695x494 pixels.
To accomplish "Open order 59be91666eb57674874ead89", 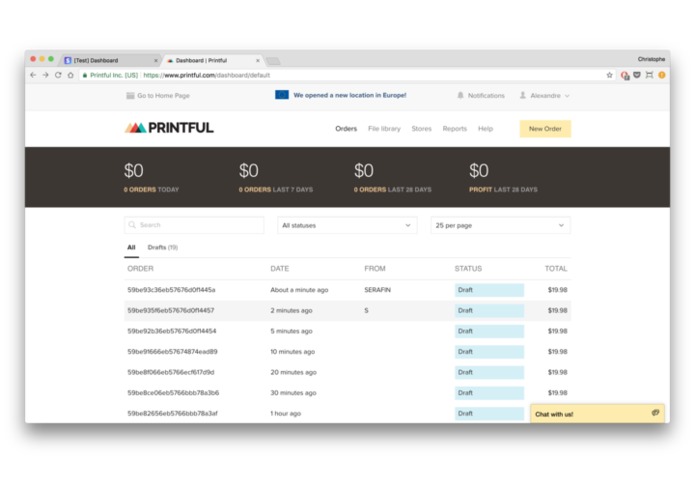I will pyautogui.click(x=172, y=352).
